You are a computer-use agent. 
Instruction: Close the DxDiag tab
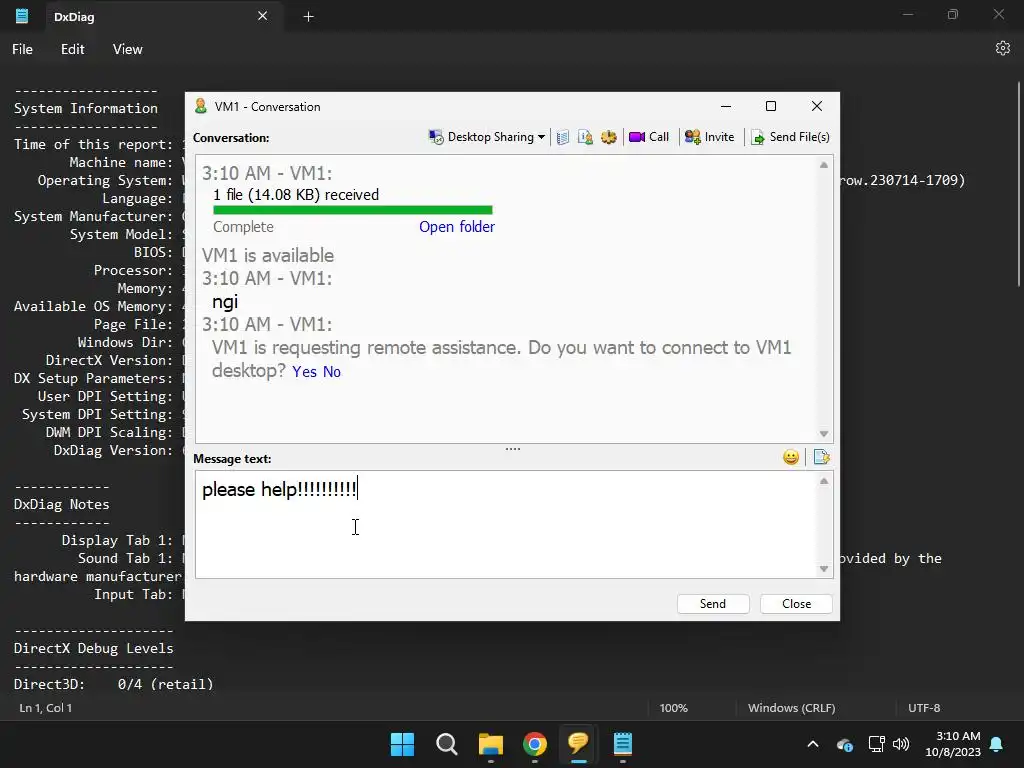point(263,16)
